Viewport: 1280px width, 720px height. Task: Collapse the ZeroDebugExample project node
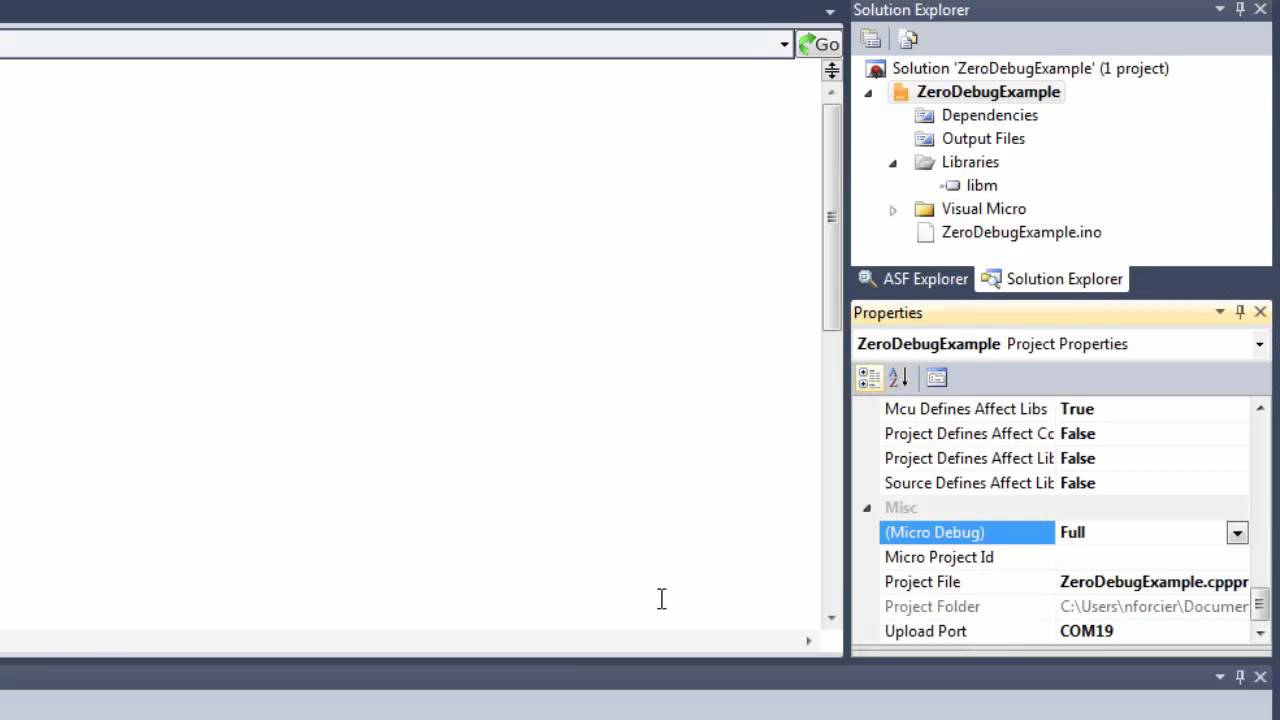point(868,93)
